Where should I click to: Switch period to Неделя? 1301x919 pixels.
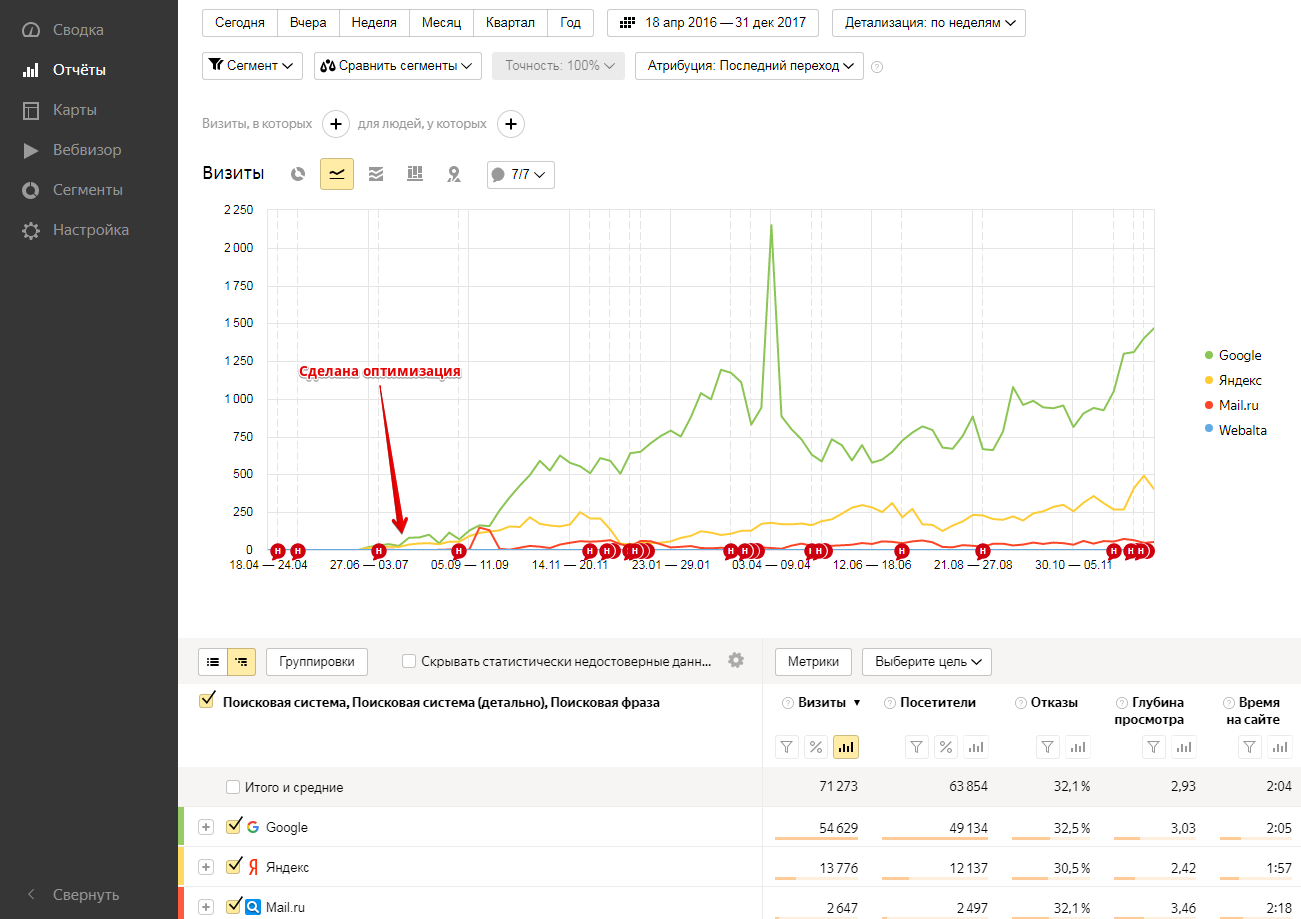(374, 22)
